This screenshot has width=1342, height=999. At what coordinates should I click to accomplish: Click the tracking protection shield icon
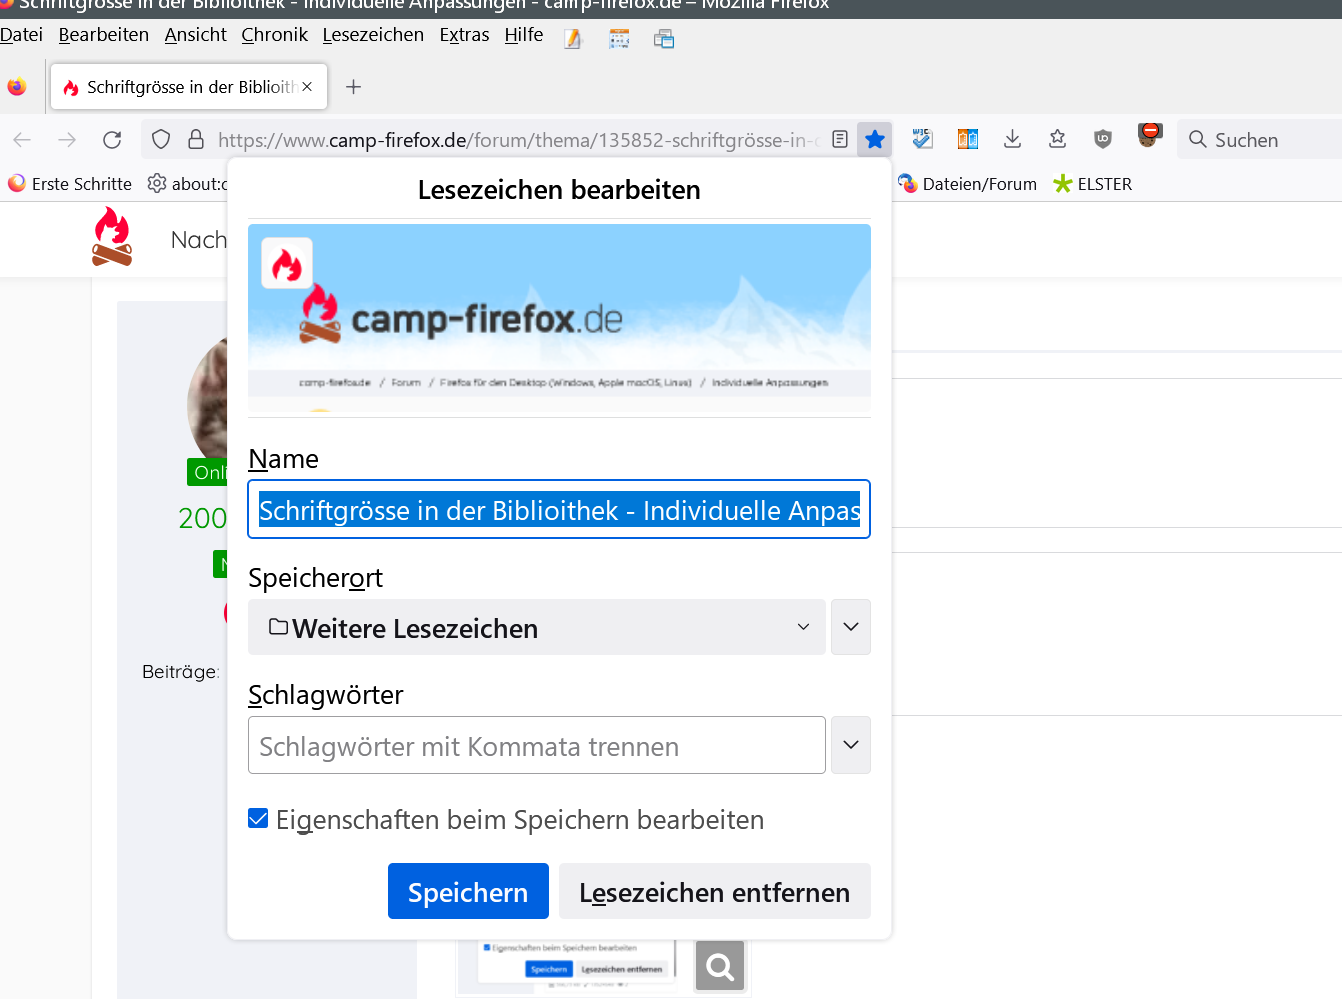[161, 140]
